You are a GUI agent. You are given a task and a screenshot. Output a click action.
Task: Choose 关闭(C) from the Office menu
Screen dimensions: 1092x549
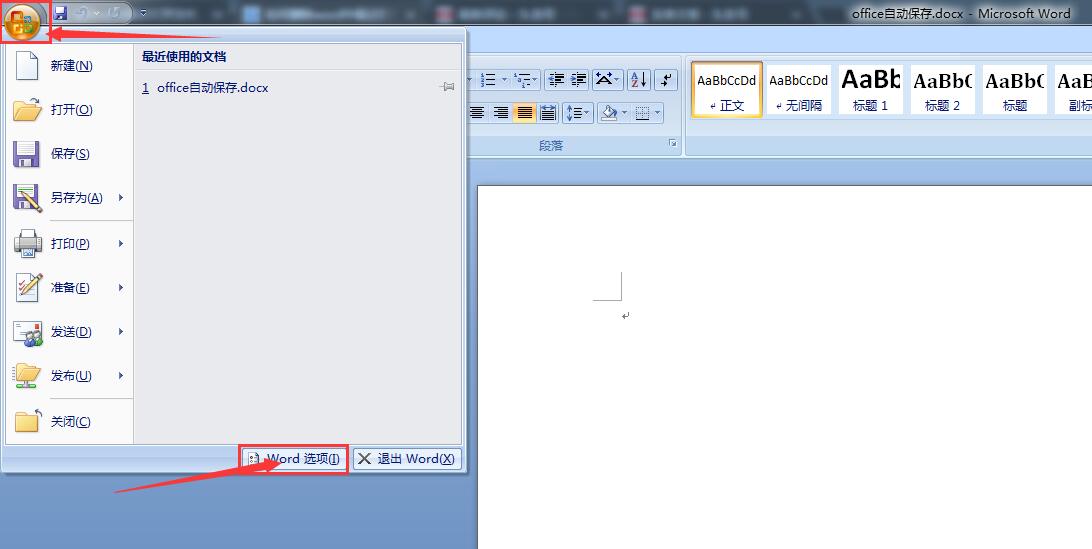point(70,422)
